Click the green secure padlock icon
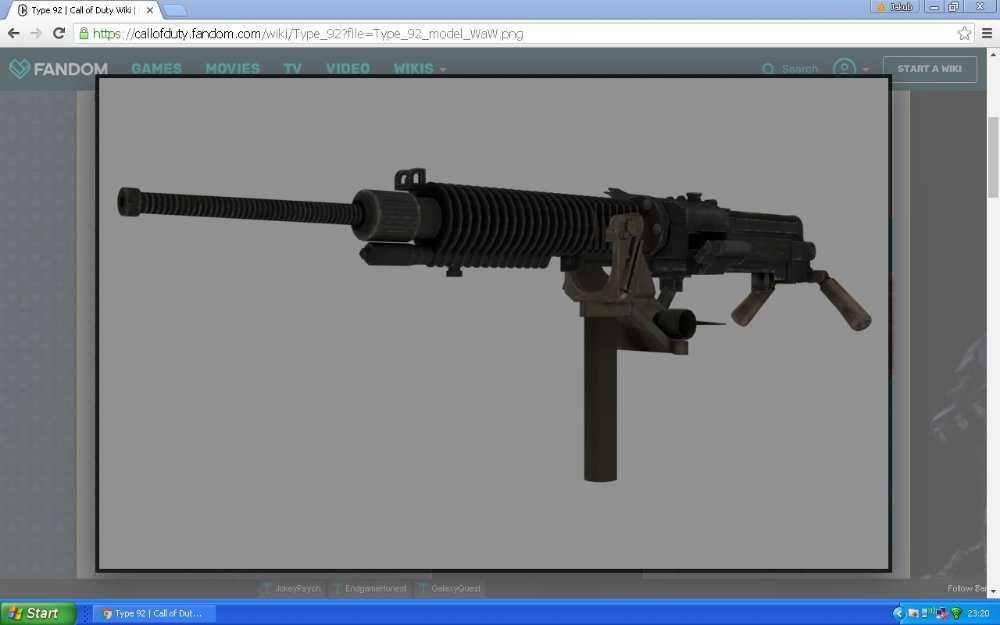 point(84,33)
